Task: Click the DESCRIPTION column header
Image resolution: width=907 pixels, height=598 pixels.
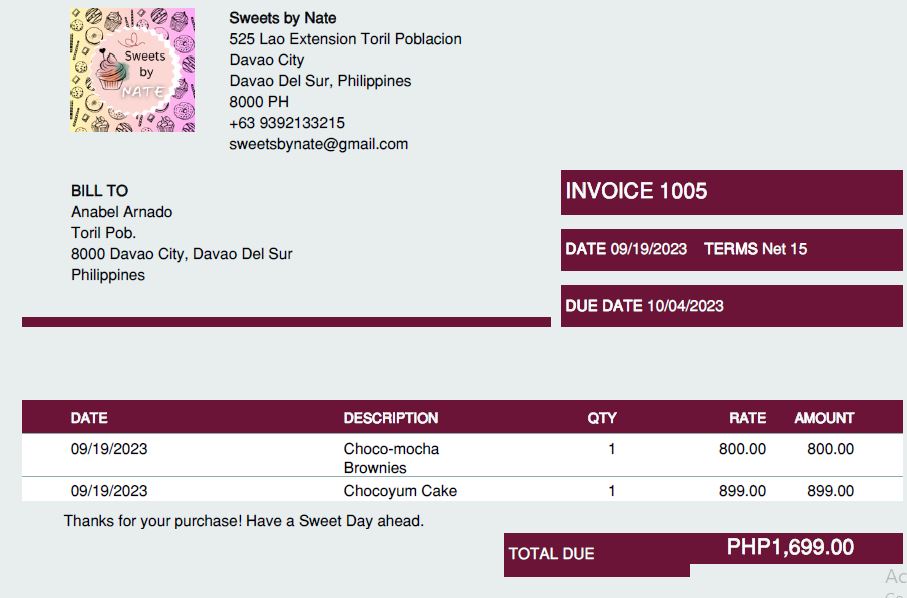Action: click(x=390, y=418)
